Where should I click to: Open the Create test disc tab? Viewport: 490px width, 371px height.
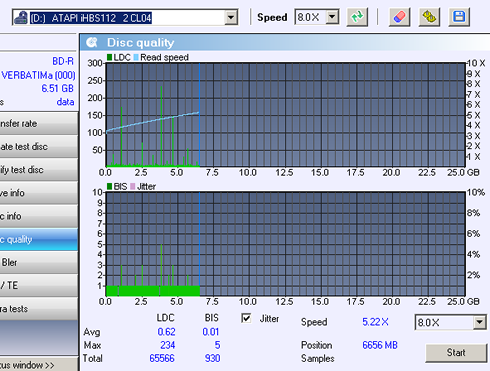point(38,147)
